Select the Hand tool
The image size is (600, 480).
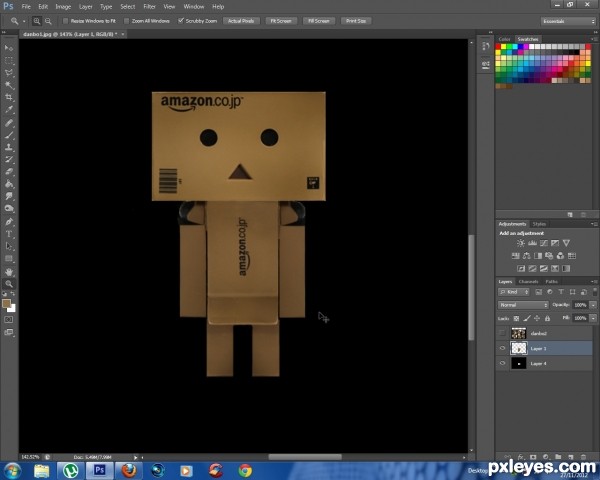9,272
